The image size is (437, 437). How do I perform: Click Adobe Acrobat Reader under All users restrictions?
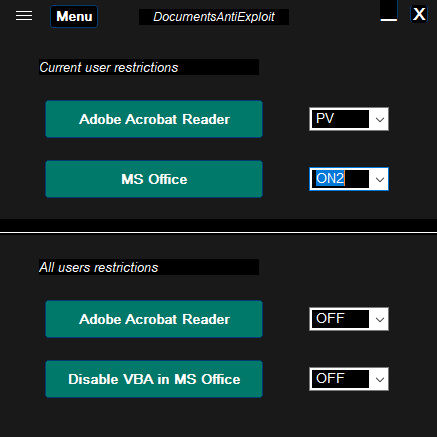154,319
